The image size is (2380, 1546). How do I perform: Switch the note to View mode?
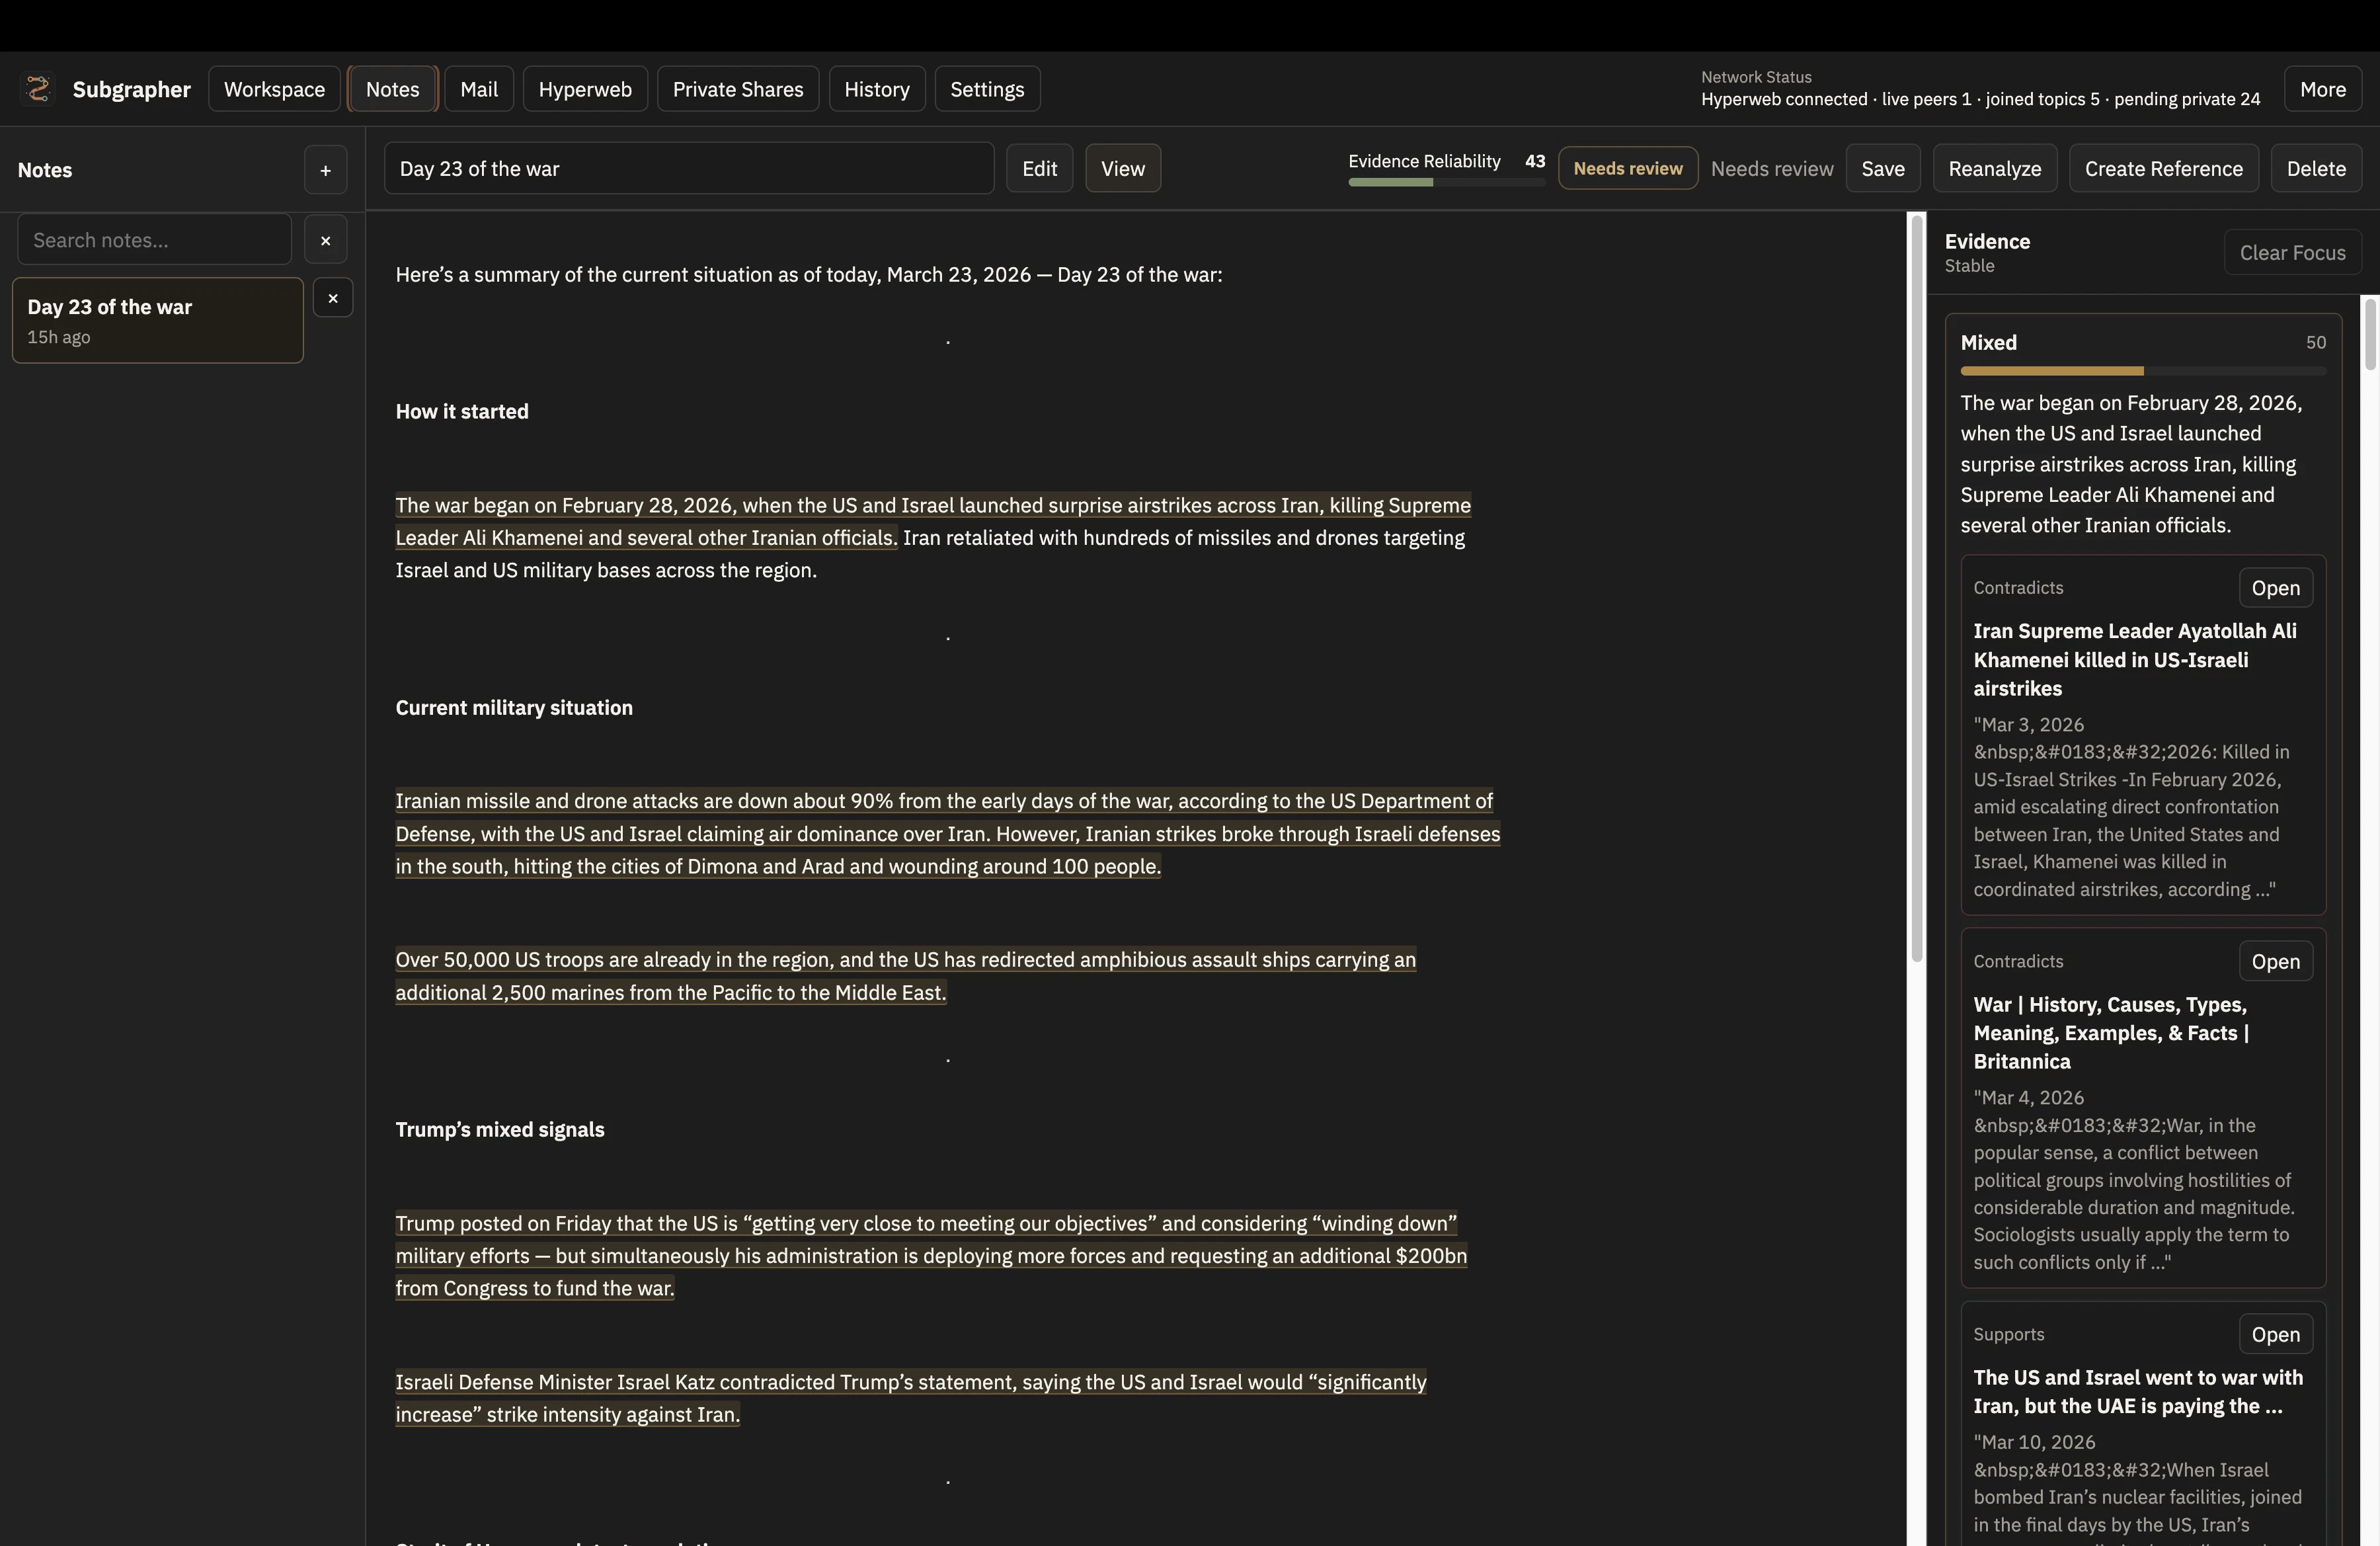click(x=1122, y=168)
